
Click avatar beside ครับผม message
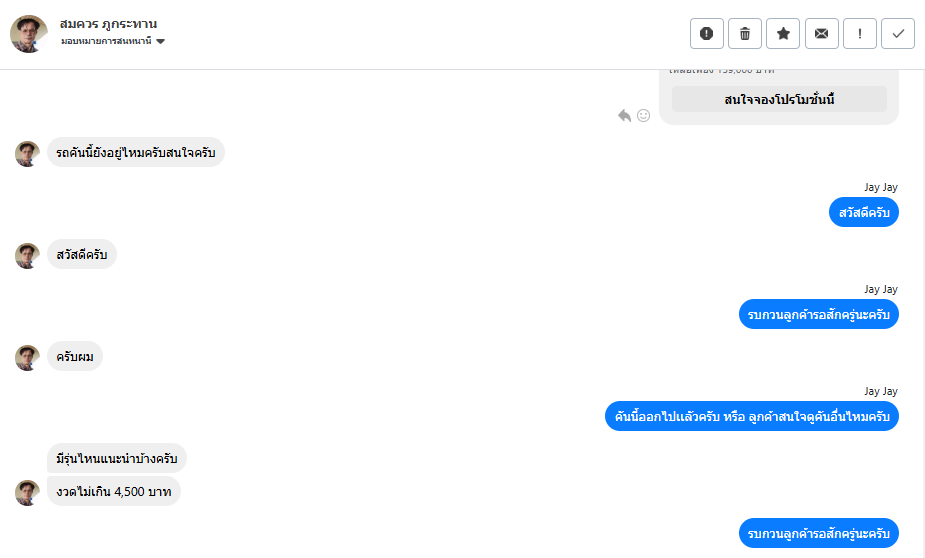click(27, 357)
